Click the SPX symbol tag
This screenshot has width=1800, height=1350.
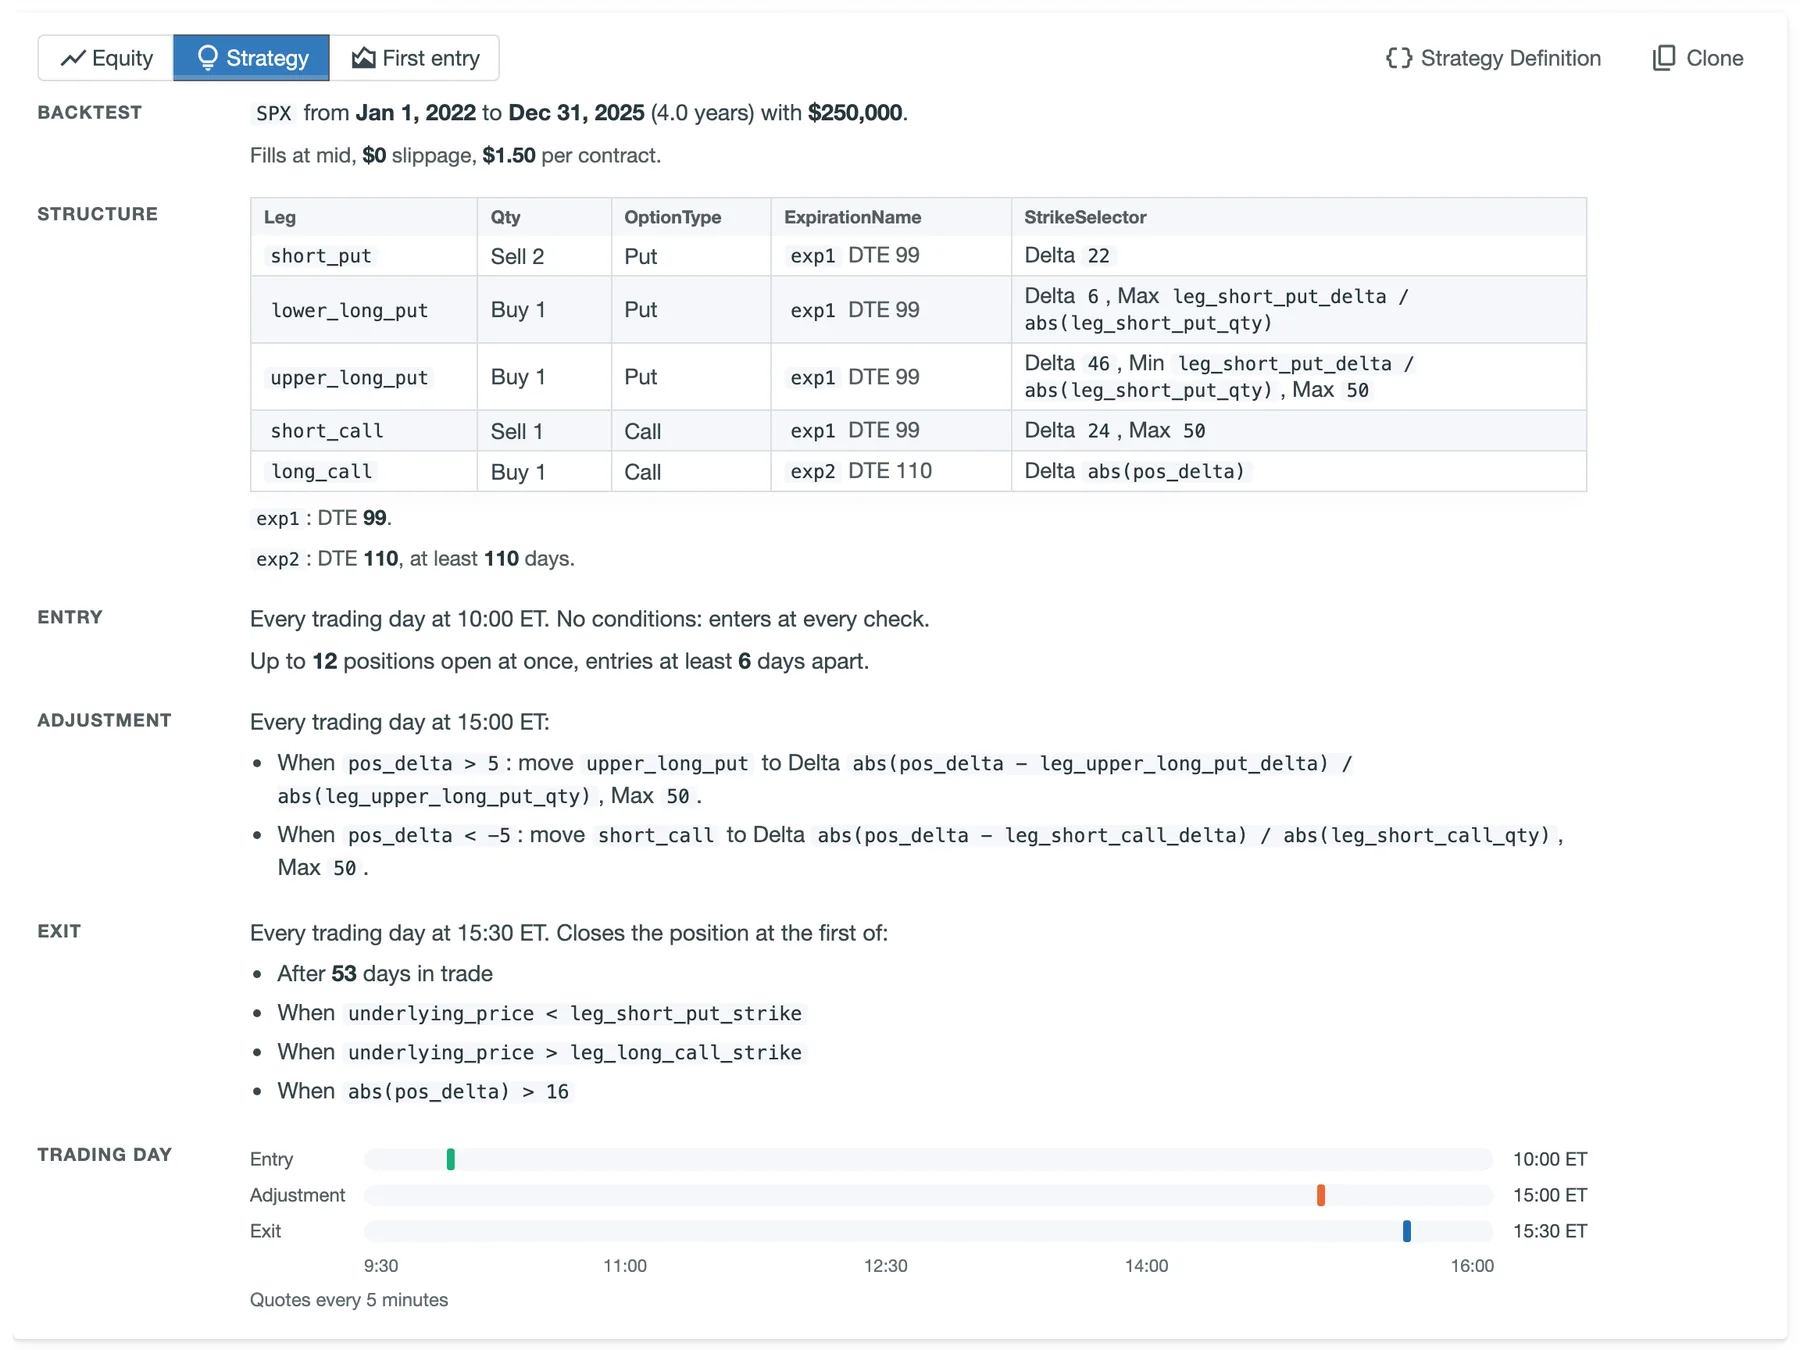tap(274, 113)
